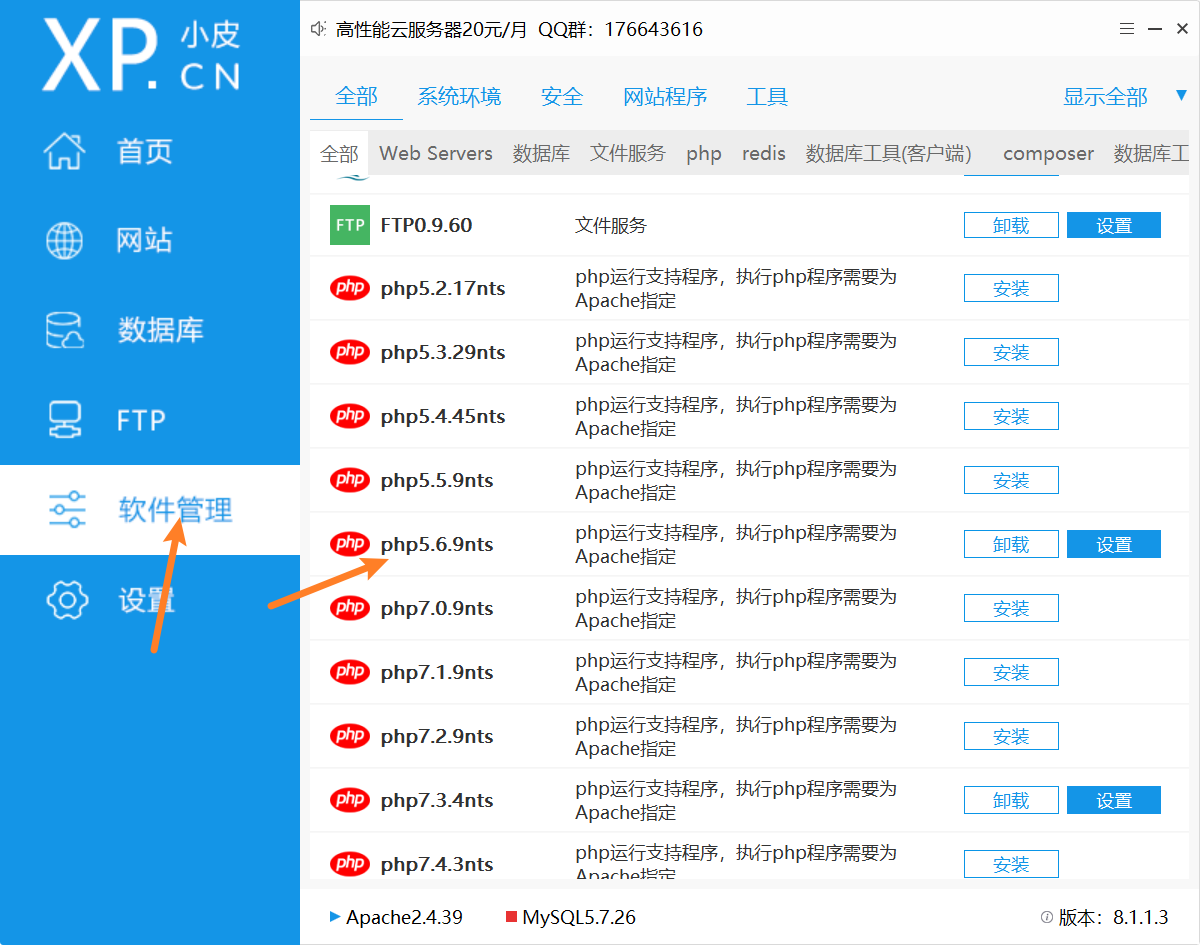Click the FTP computer icon in sidebar

coord(66,419)
